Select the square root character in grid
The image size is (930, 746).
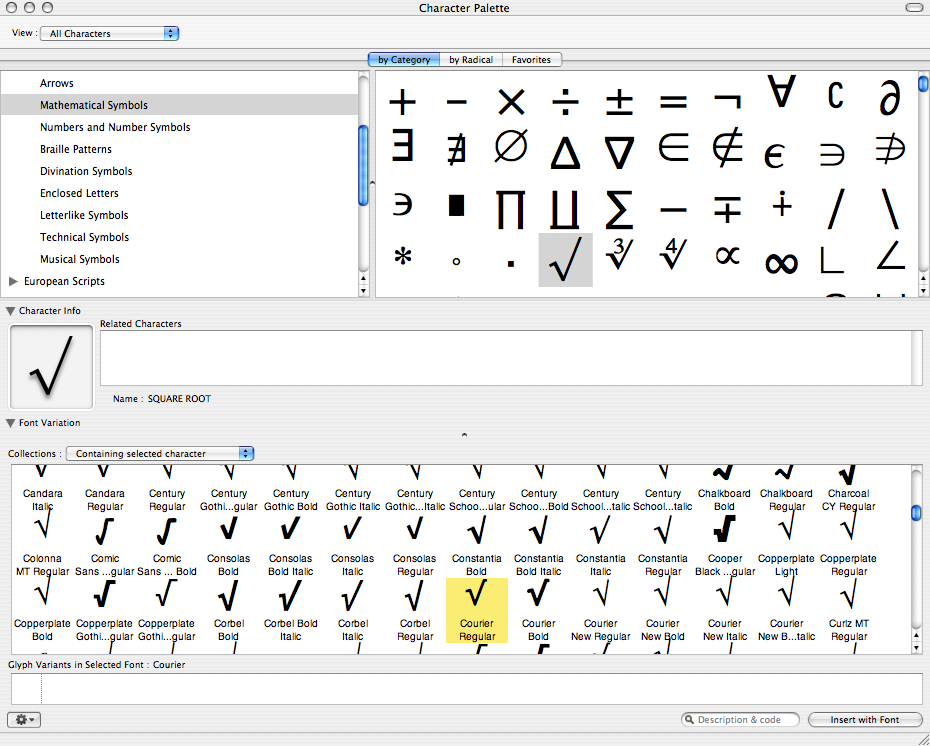565,260
